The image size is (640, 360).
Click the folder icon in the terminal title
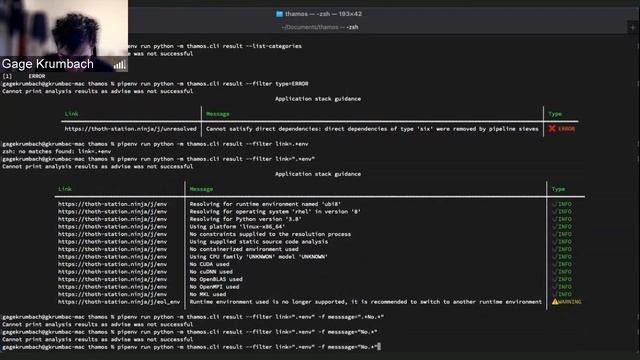point(280,14)
